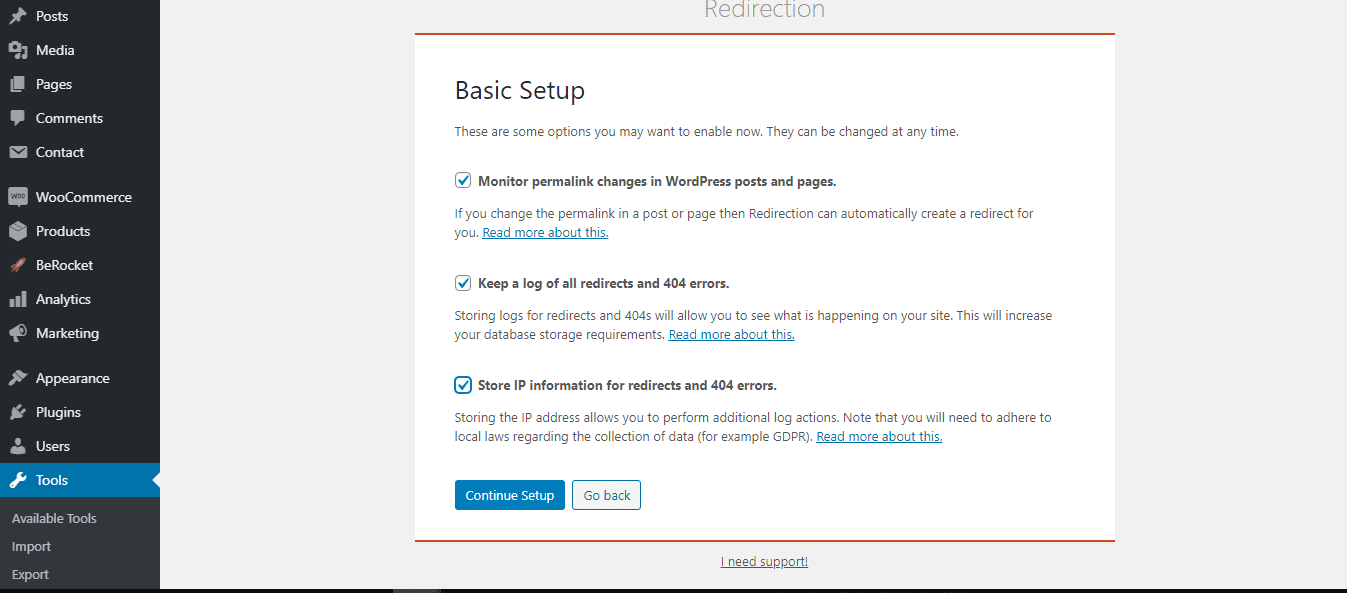Click the Continue Setup button

(510, 495)
